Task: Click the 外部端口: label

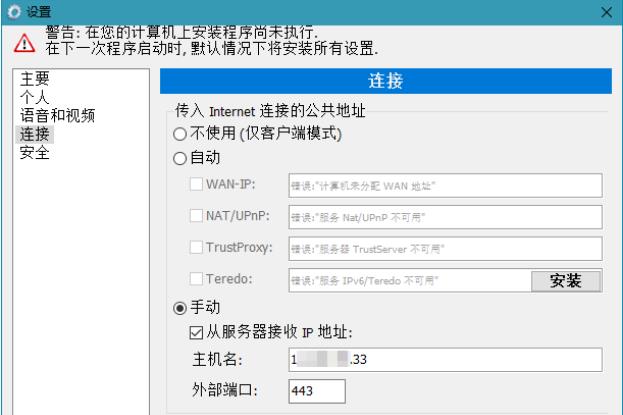Action: [x=225, y=390]
